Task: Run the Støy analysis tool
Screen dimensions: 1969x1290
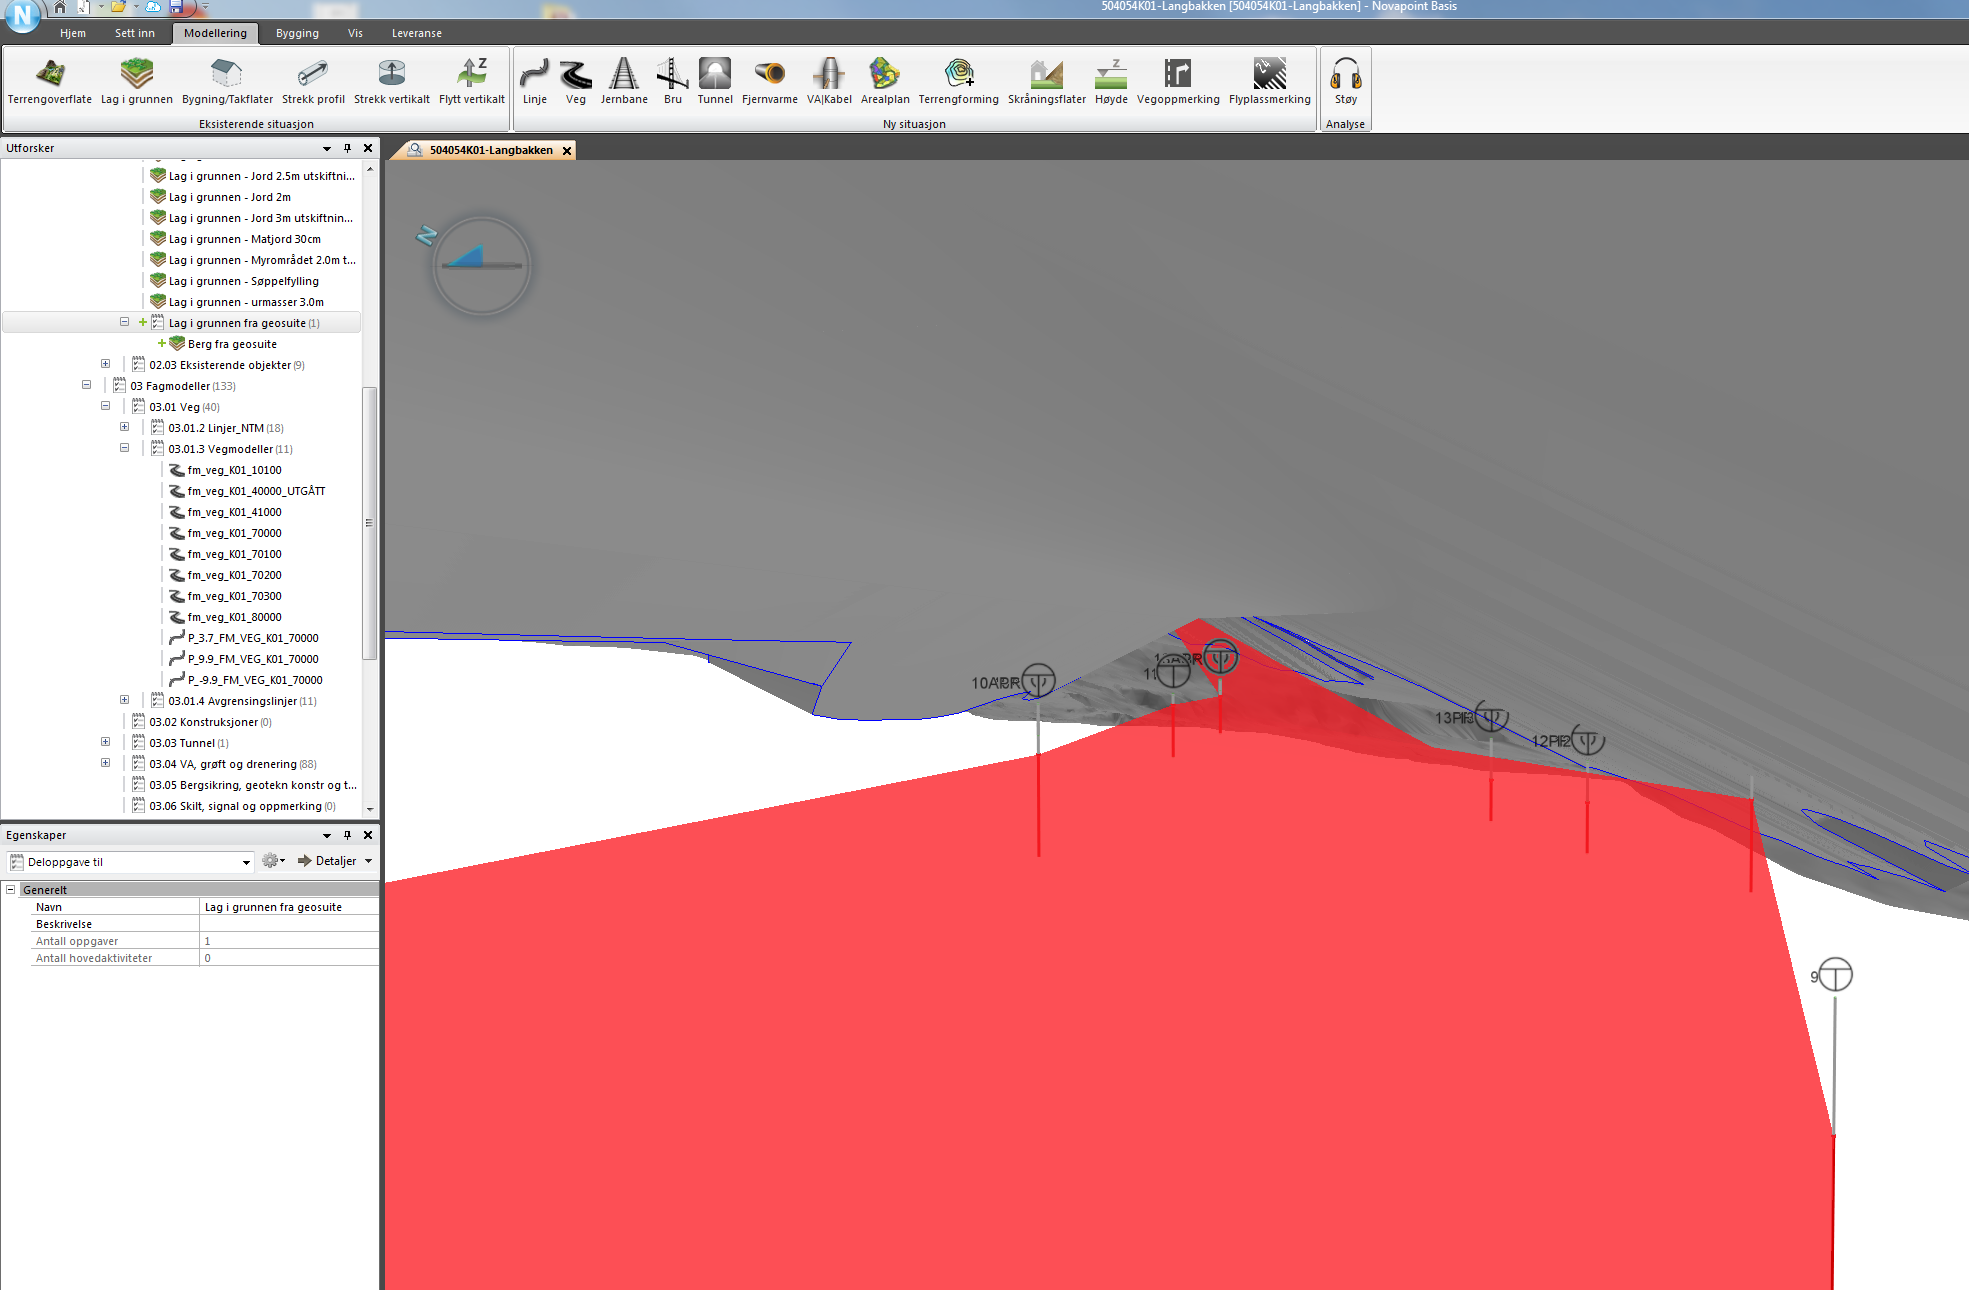Action: point(1346,82)
